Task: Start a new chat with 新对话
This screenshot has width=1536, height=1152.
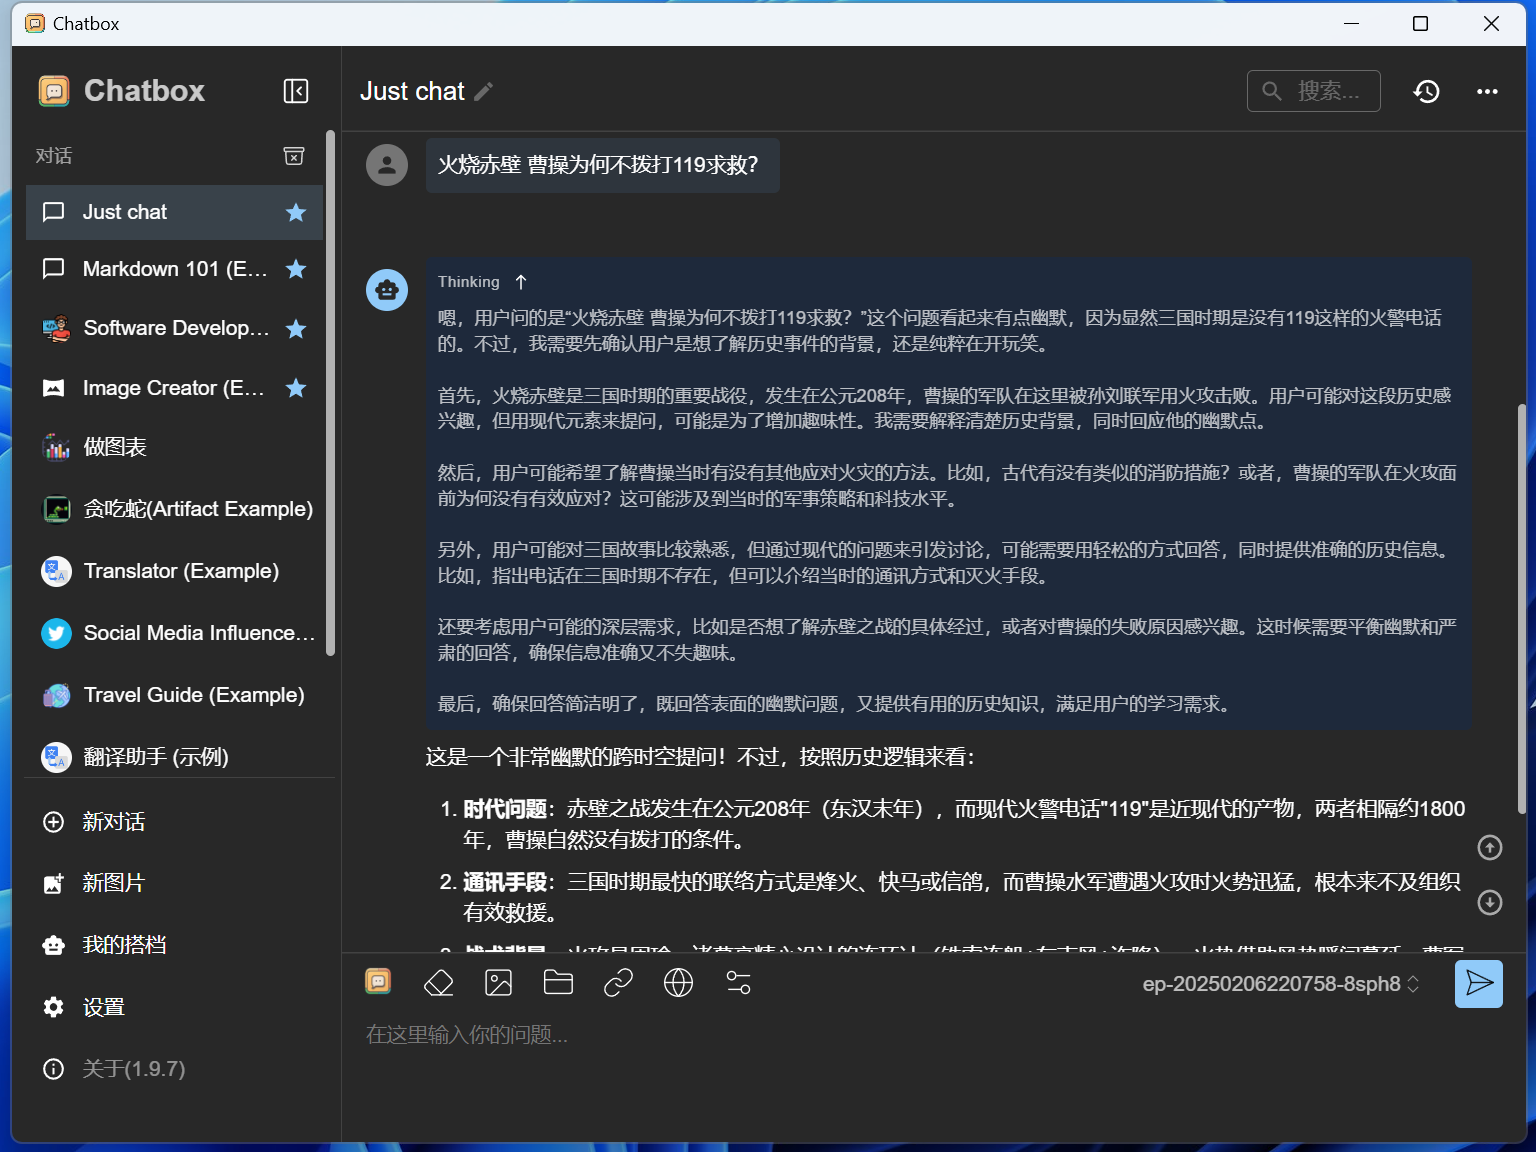Action: tap(113, 822)
